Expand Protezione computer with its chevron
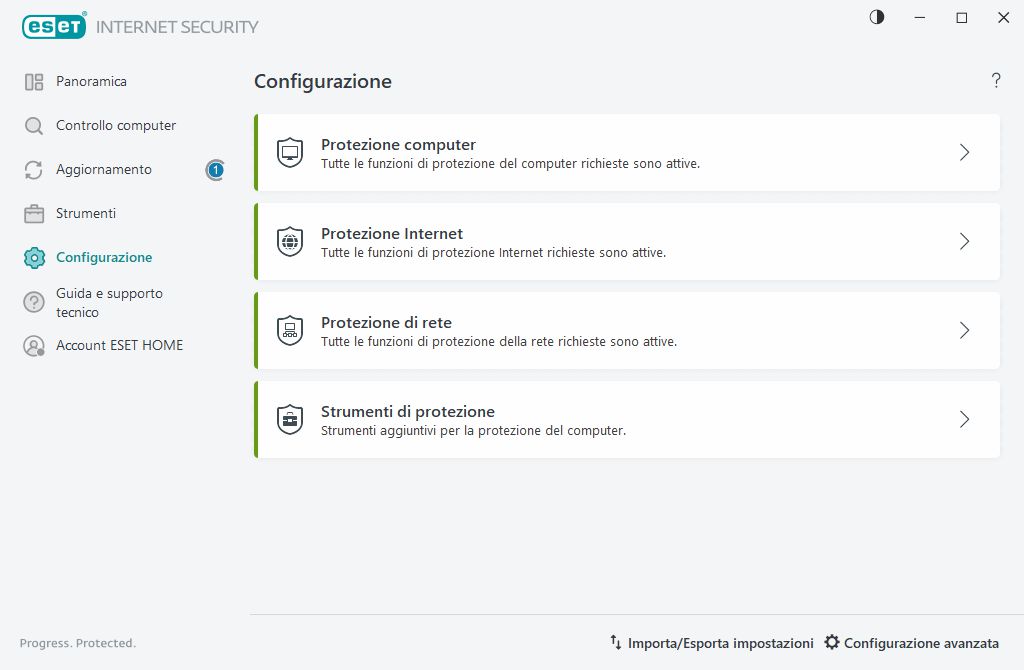Image resolution: width=1024 pixels, height=670 pixels. click(x=964, y=153)
